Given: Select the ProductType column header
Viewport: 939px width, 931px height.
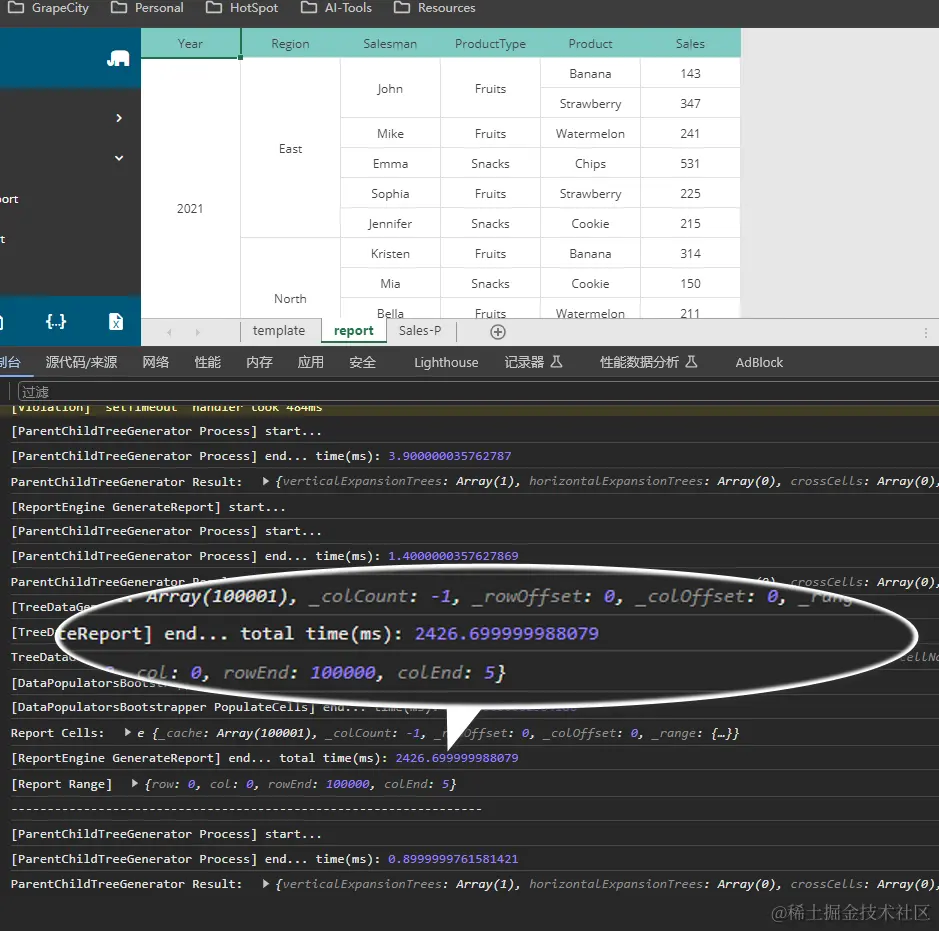Looking at the screenshot, I should click(x=490, y=43).
